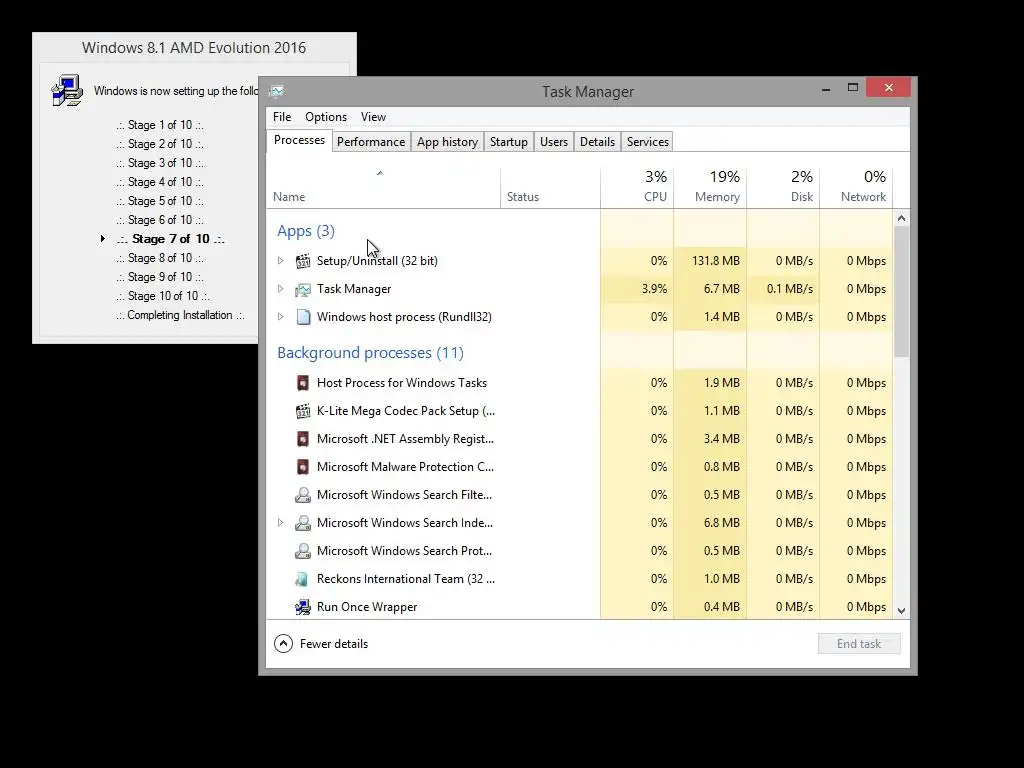The width and height of the screenshot is (1024, 768).
Task: Switch to the Users tab
Action: (x=554, y=142)
